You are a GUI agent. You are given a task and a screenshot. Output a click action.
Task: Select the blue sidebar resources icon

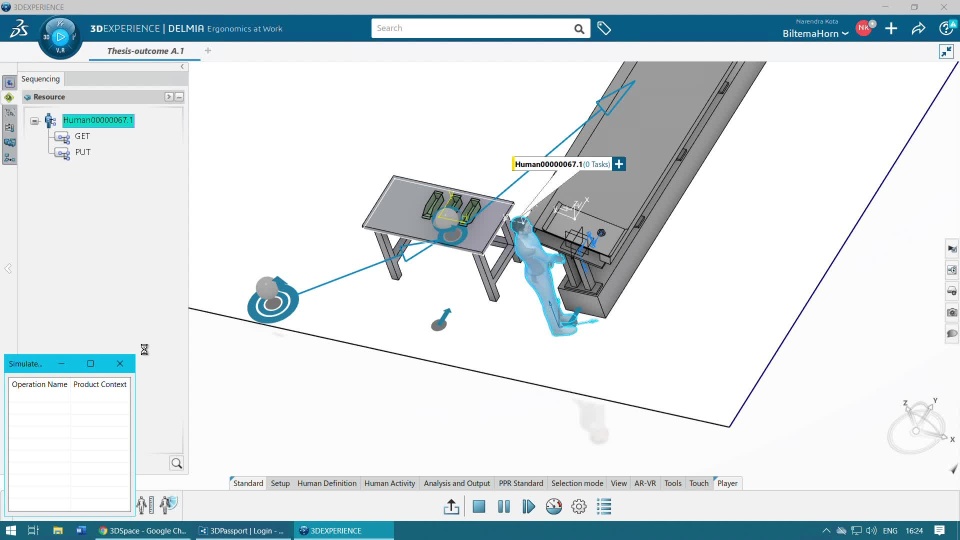click(x=9, y=142)
